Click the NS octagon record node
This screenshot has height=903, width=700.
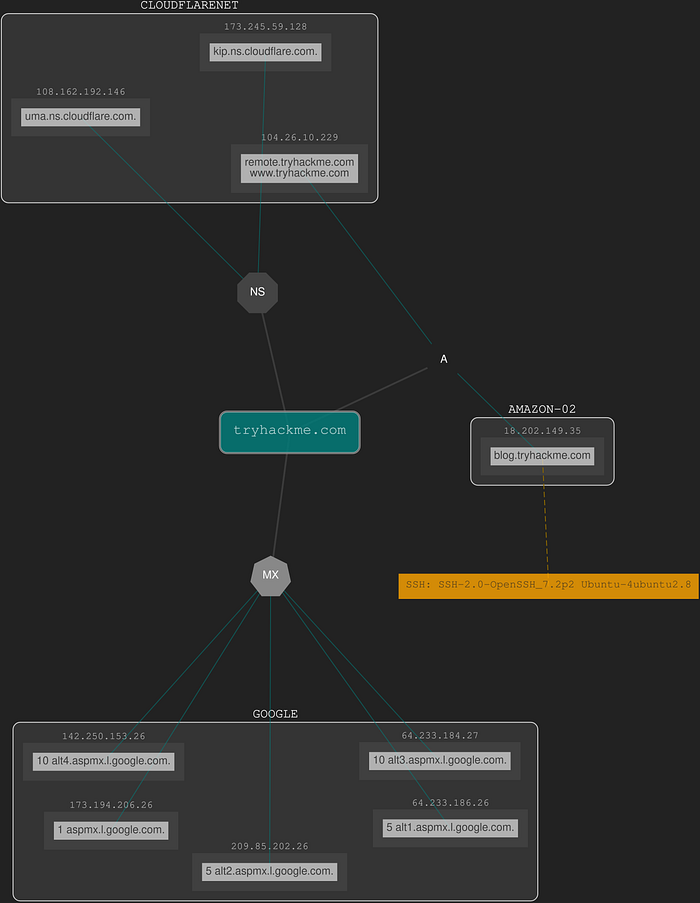[257, 293]
